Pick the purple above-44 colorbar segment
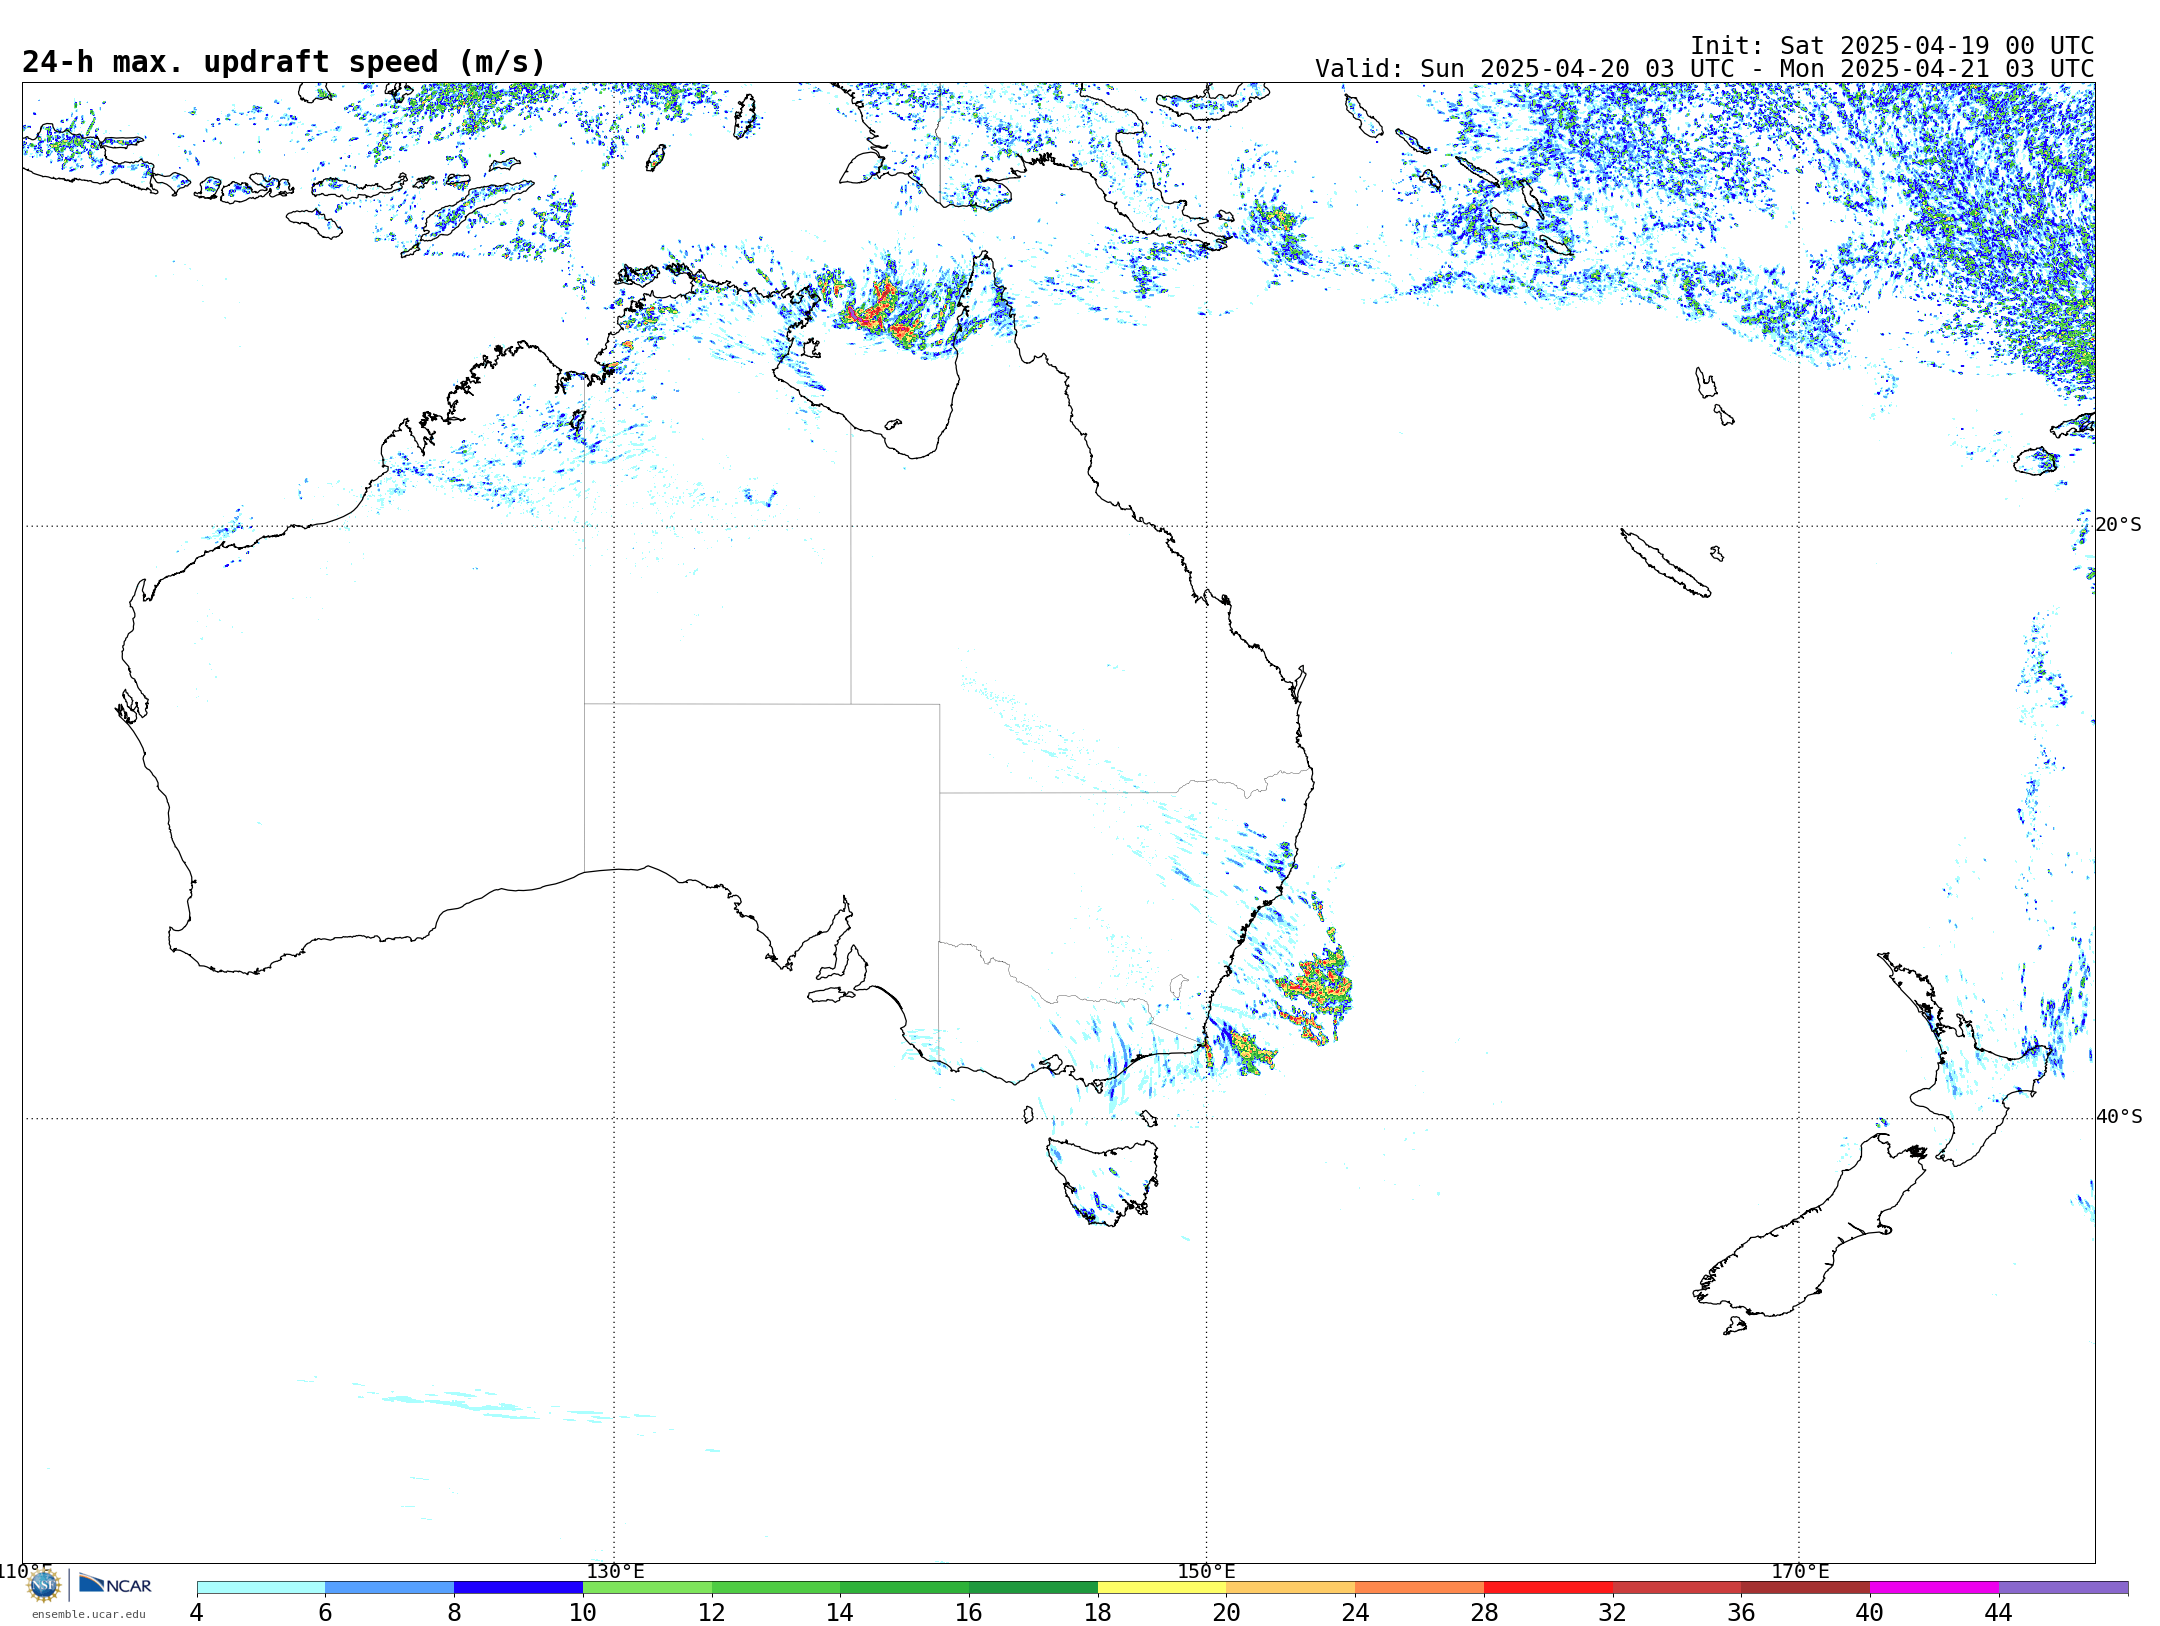2160x1626 pixels. click(x=2063, y=1588)
